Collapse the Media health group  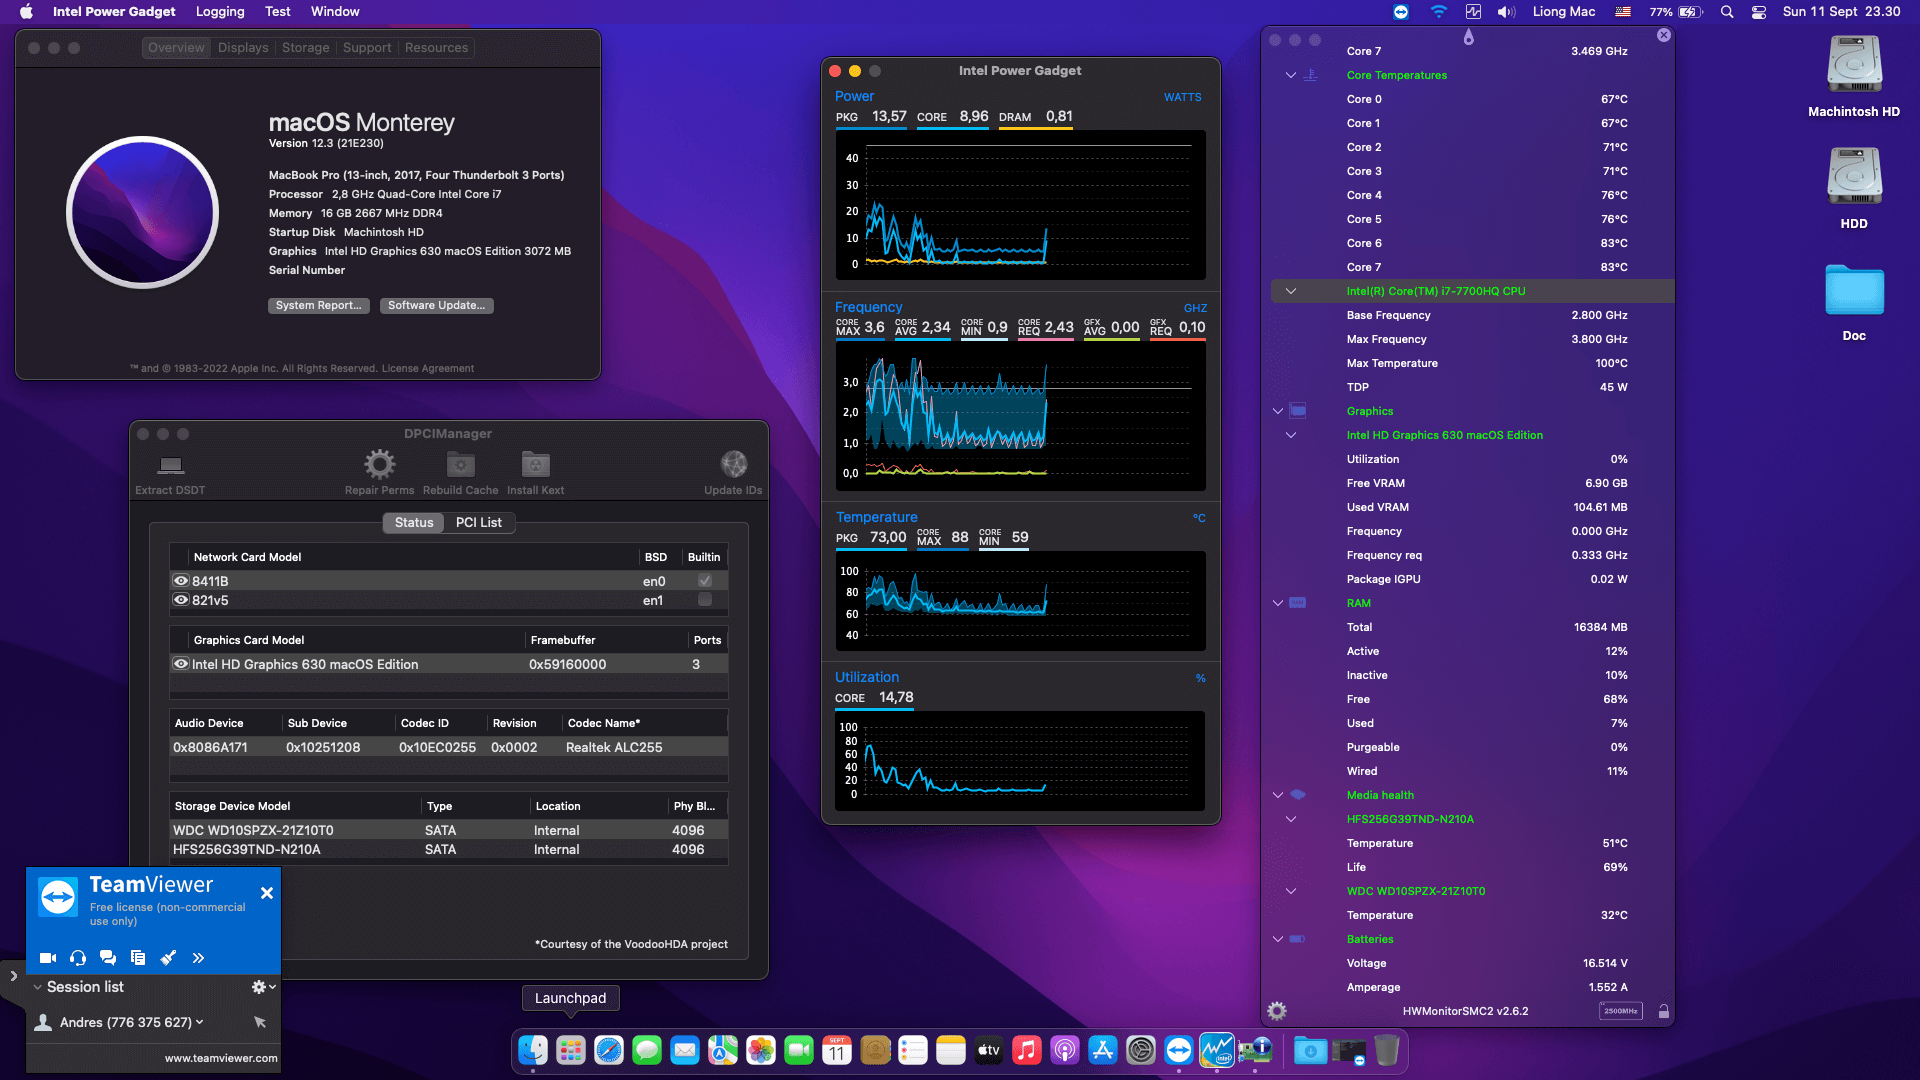coord(1278,795)
